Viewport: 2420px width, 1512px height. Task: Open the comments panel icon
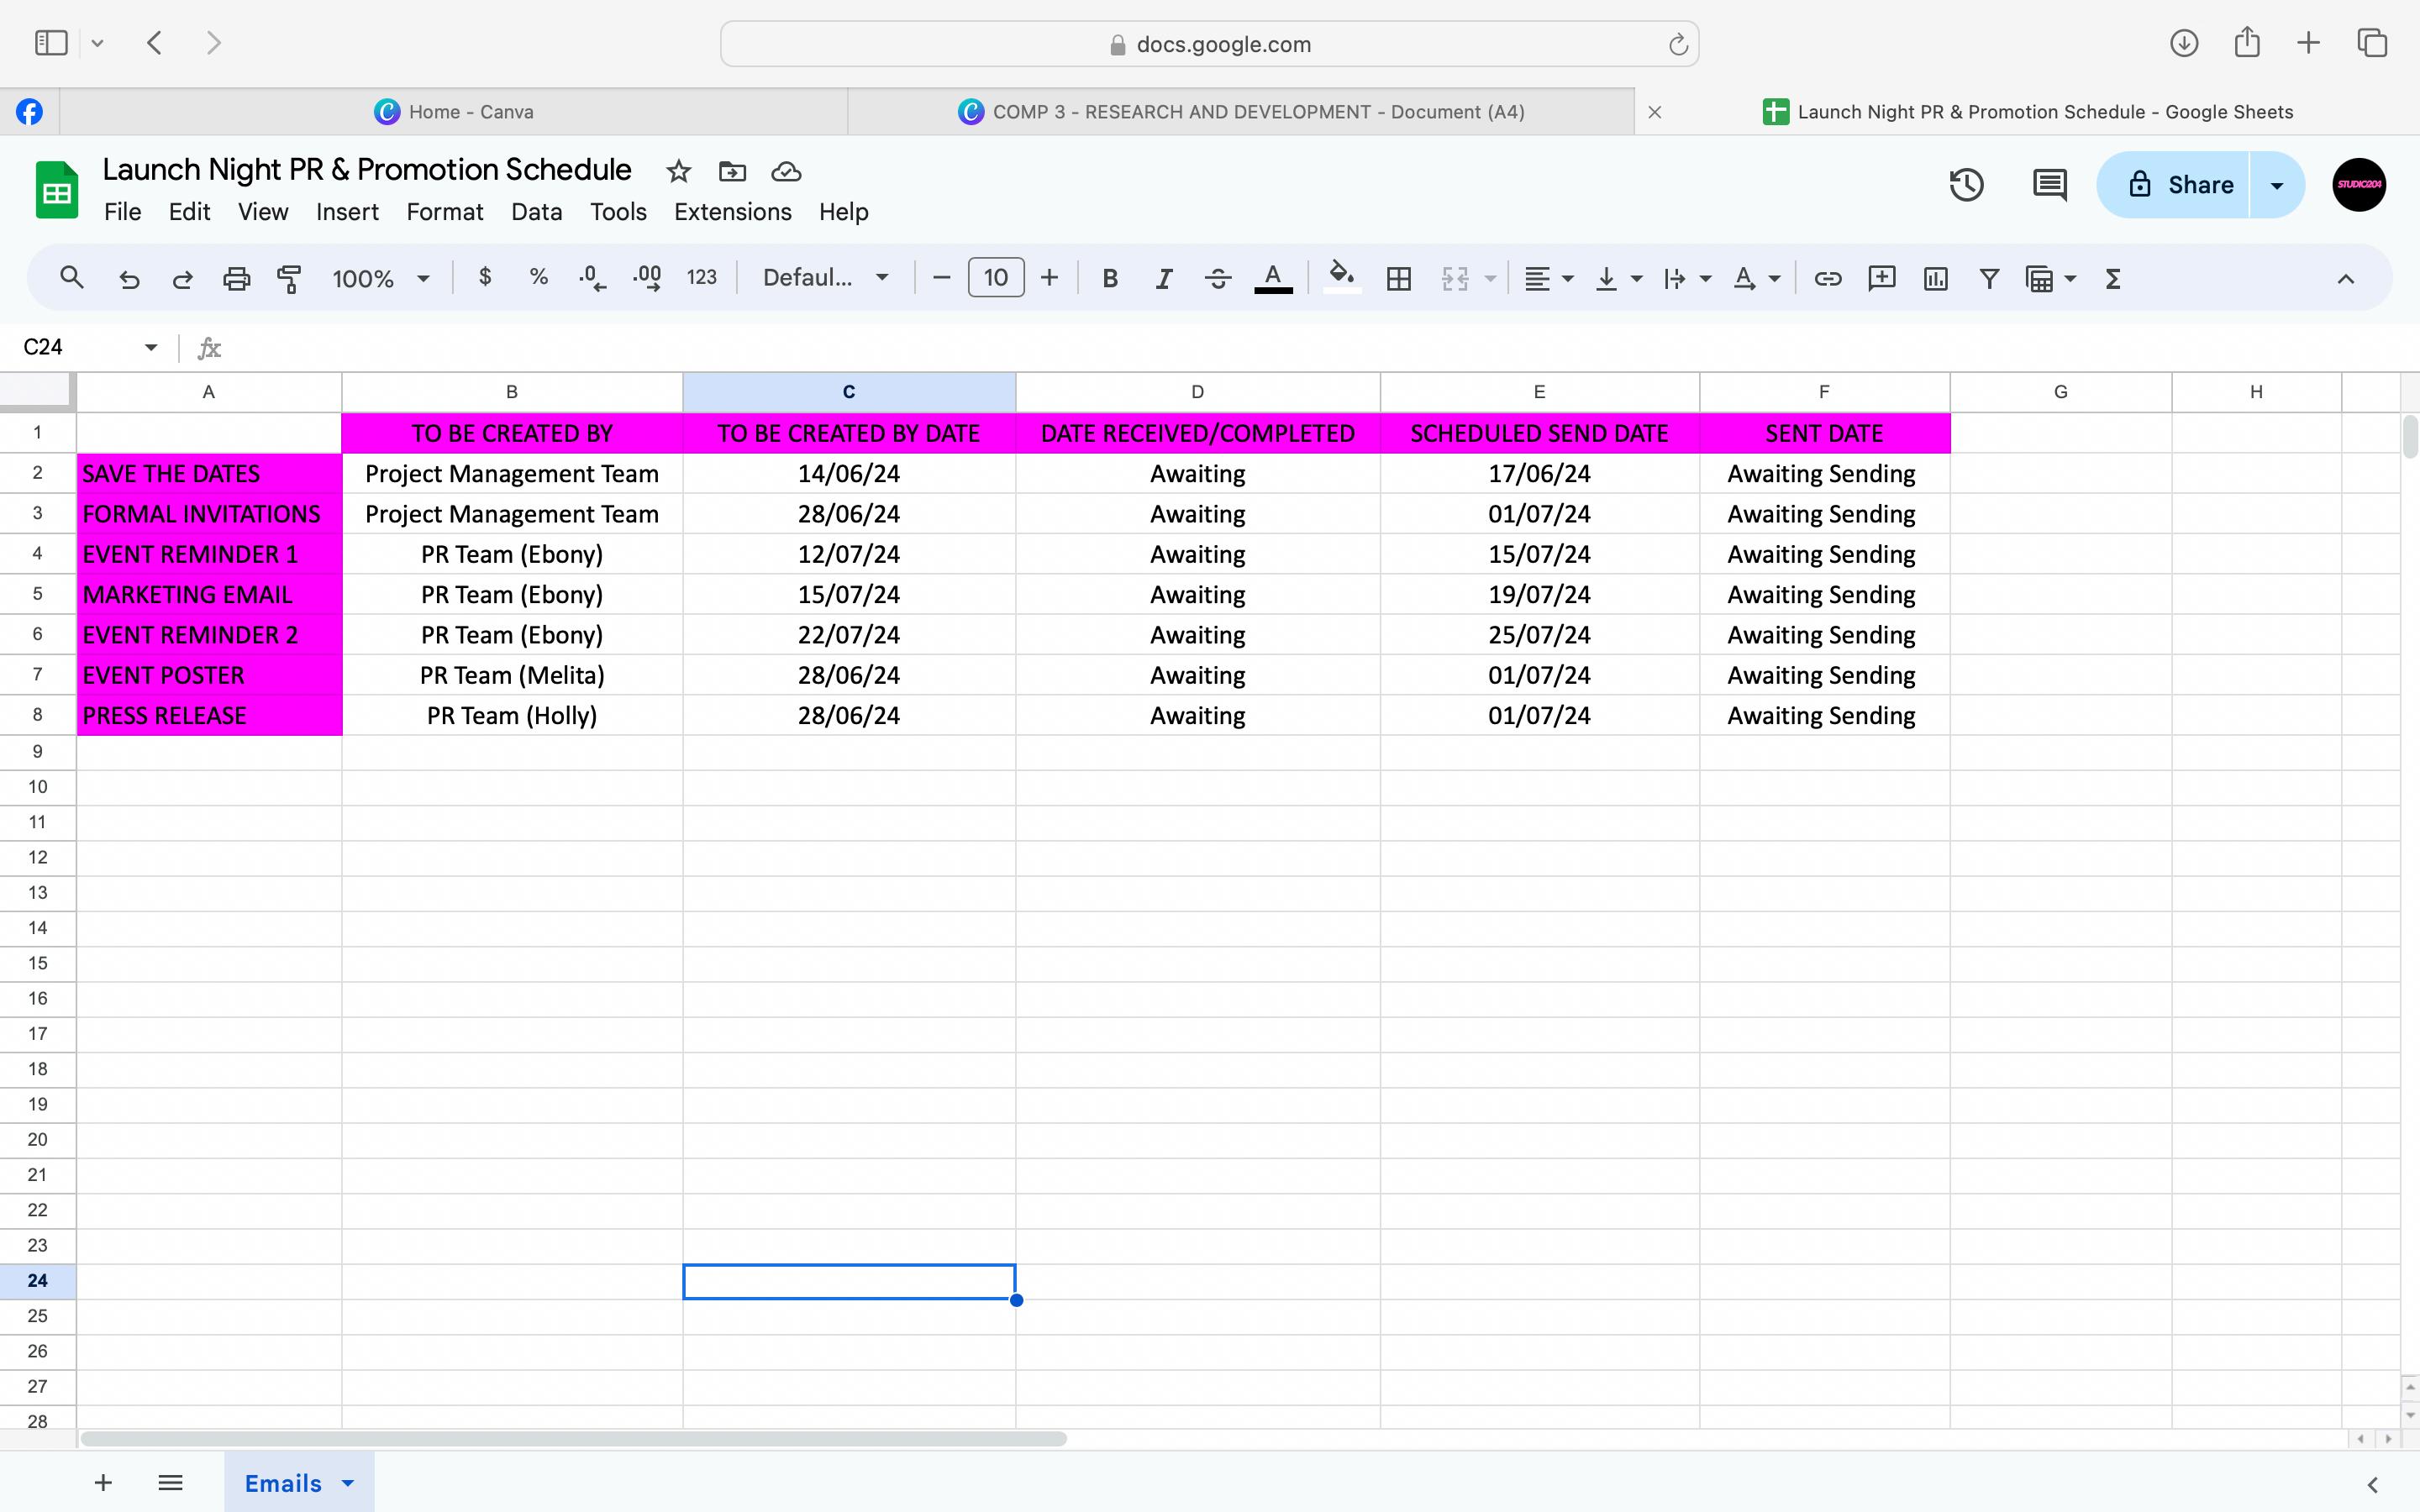2049,185
